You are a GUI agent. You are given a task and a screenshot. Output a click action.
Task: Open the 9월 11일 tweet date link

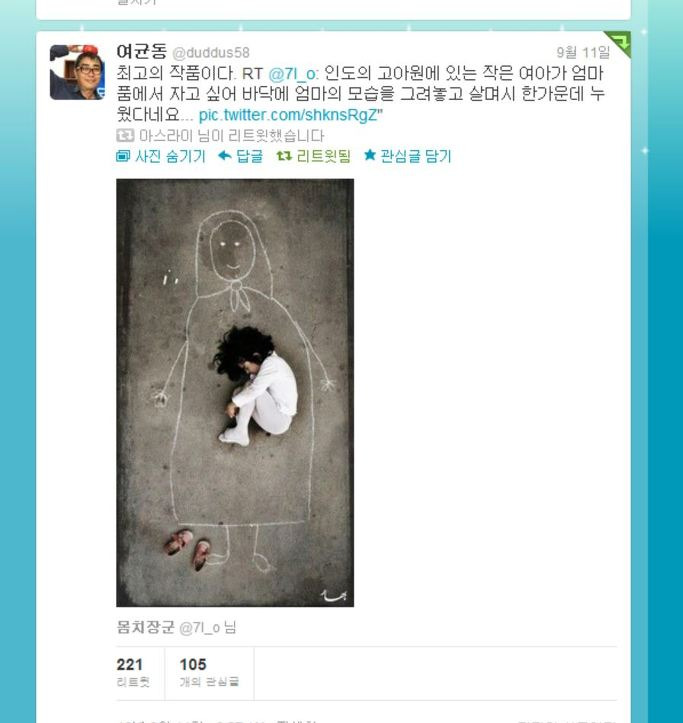tap(583, 53)
